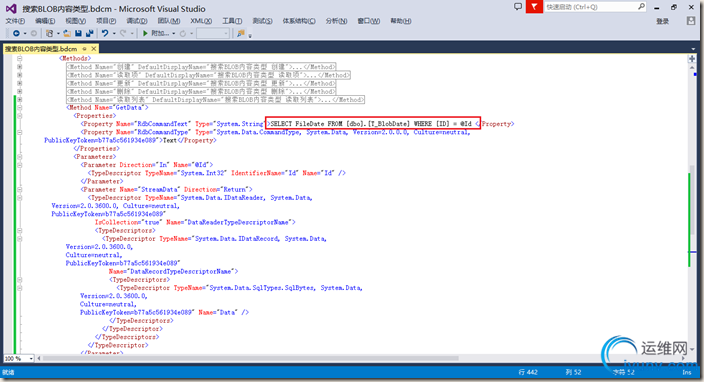Click the magnifier icon in Quick Launch
Image resolution: width=704 pixels, height=382 pixels.
pos(641,7)
